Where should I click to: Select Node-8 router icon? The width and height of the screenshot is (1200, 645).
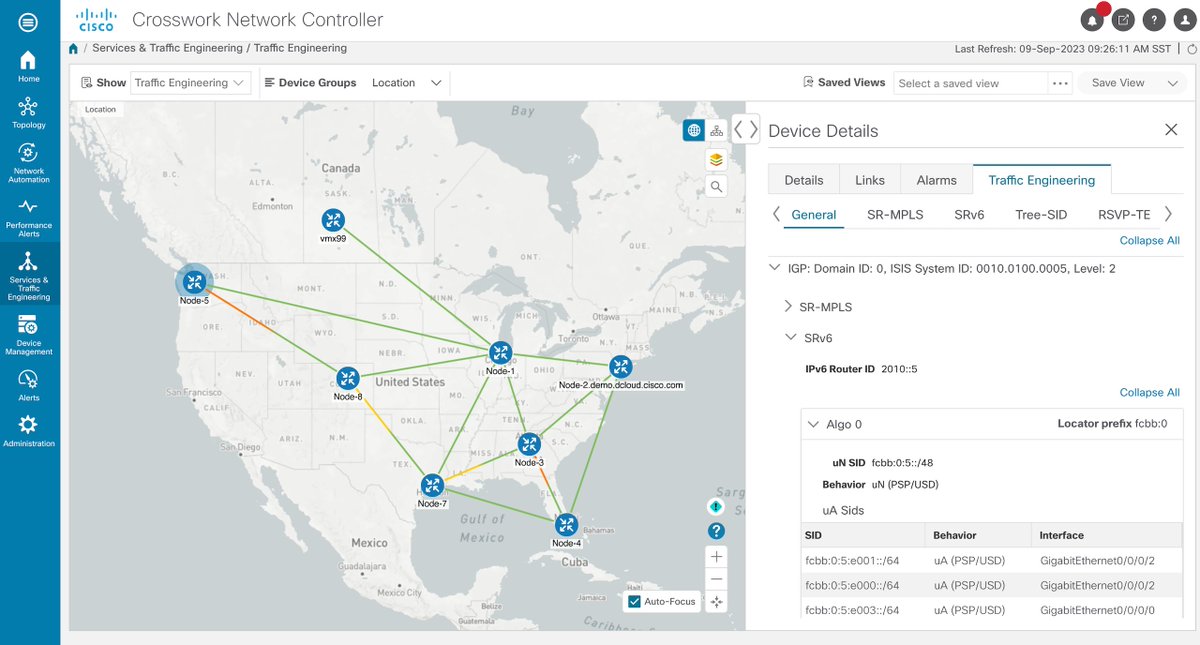(x=347, y=378)
